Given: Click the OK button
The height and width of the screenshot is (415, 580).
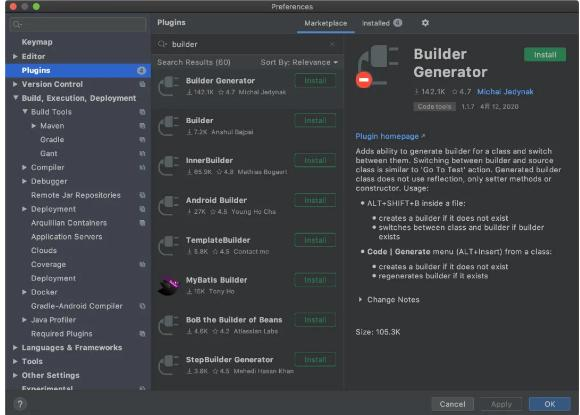Looking at the screenshot, I should 550,404.
